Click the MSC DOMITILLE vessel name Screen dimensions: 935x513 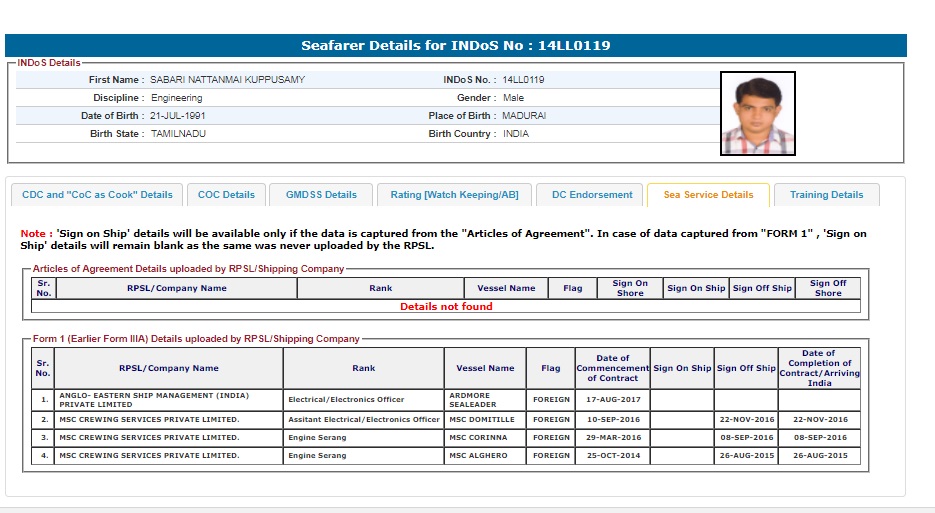[x=485, y=420]
